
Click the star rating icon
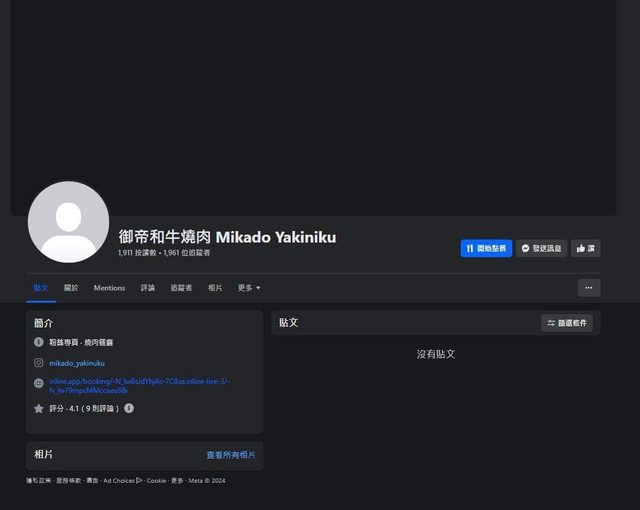(x=39, y=408)
